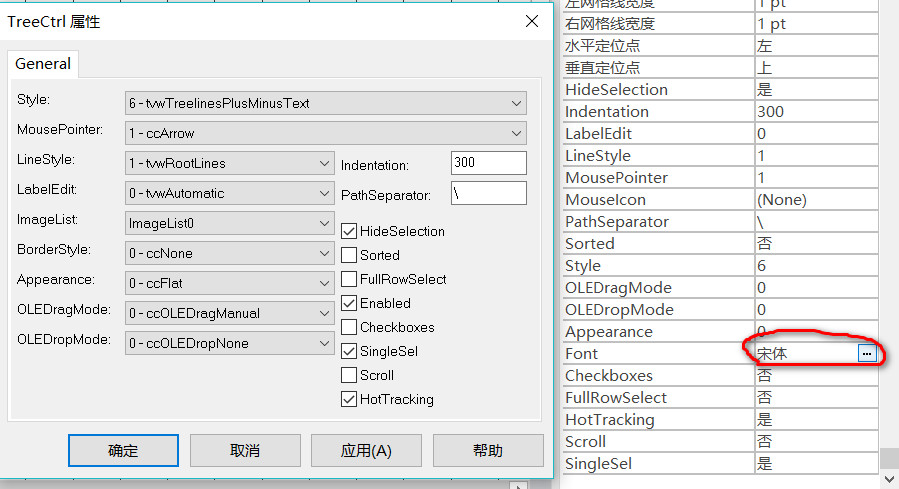Click the 确定 confirm button

point(123,451)
